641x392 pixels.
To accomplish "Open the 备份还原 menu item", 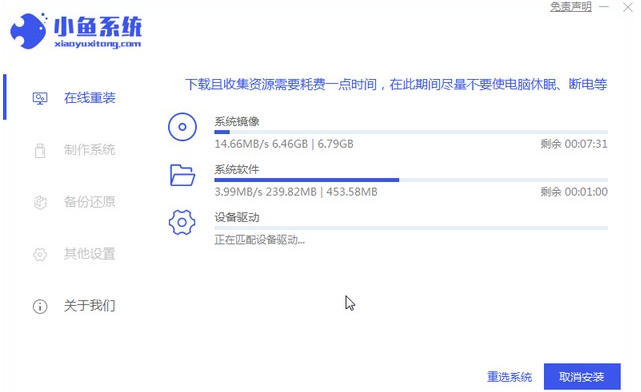I will tap(90, 202).
